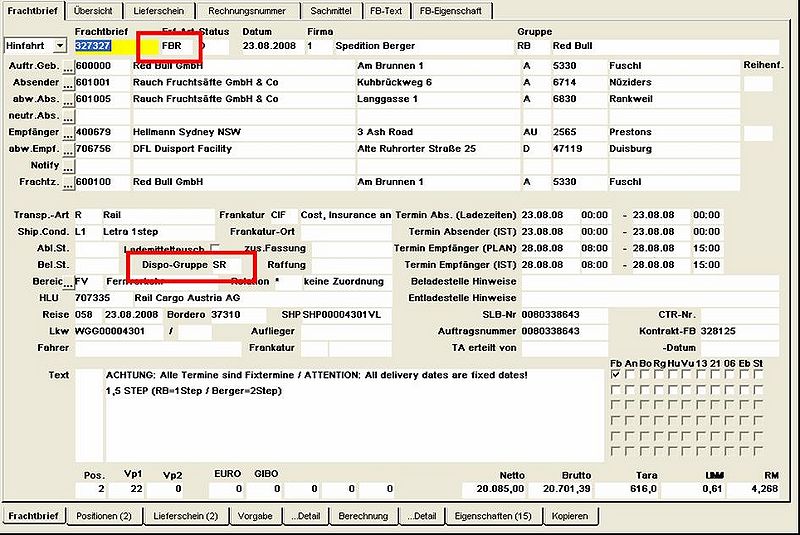Click the SLB-Nr field 0080338643
The width and height of the screenshot is (800, 535).
click(564, 315)
